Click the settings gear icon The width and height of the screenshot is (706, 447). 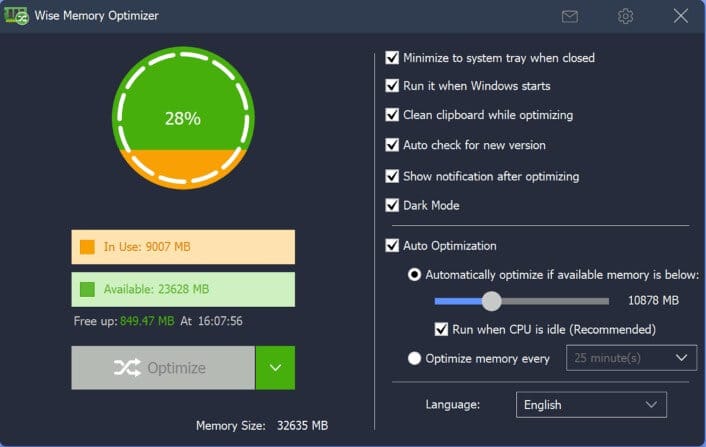(625, 16)
